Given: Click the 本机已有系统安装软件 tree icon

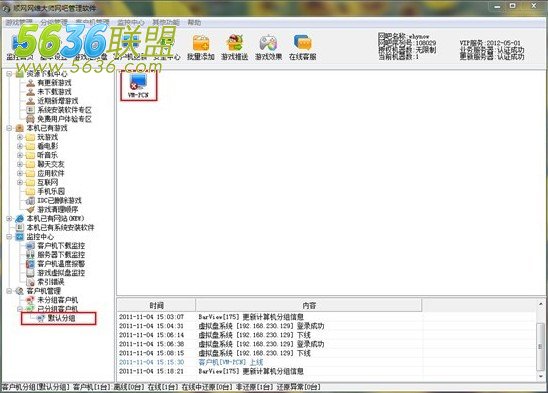Looking at the screenshot, I should [x=20, y=228].
